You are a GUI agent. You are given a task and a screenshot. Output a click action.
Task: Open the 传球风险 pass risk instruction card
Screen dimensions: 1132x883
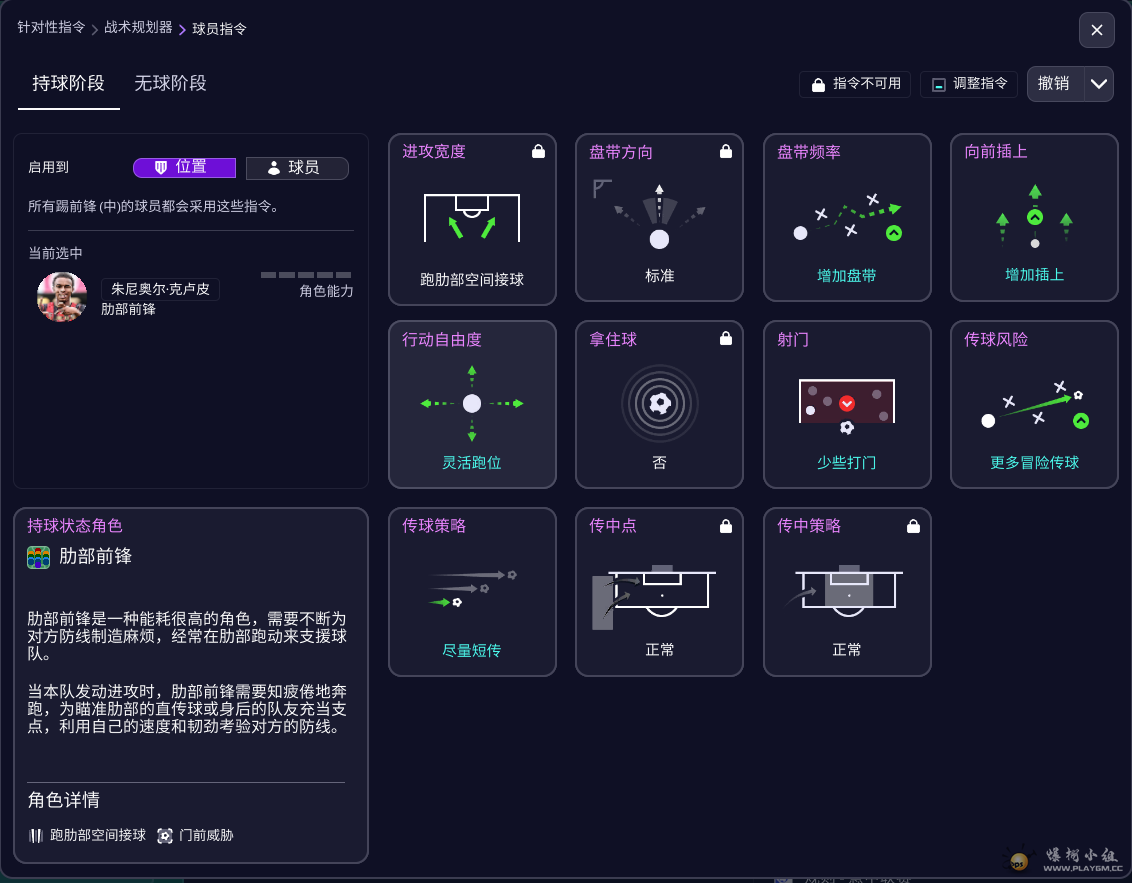pyautogui.click(x=1034, y=404)
